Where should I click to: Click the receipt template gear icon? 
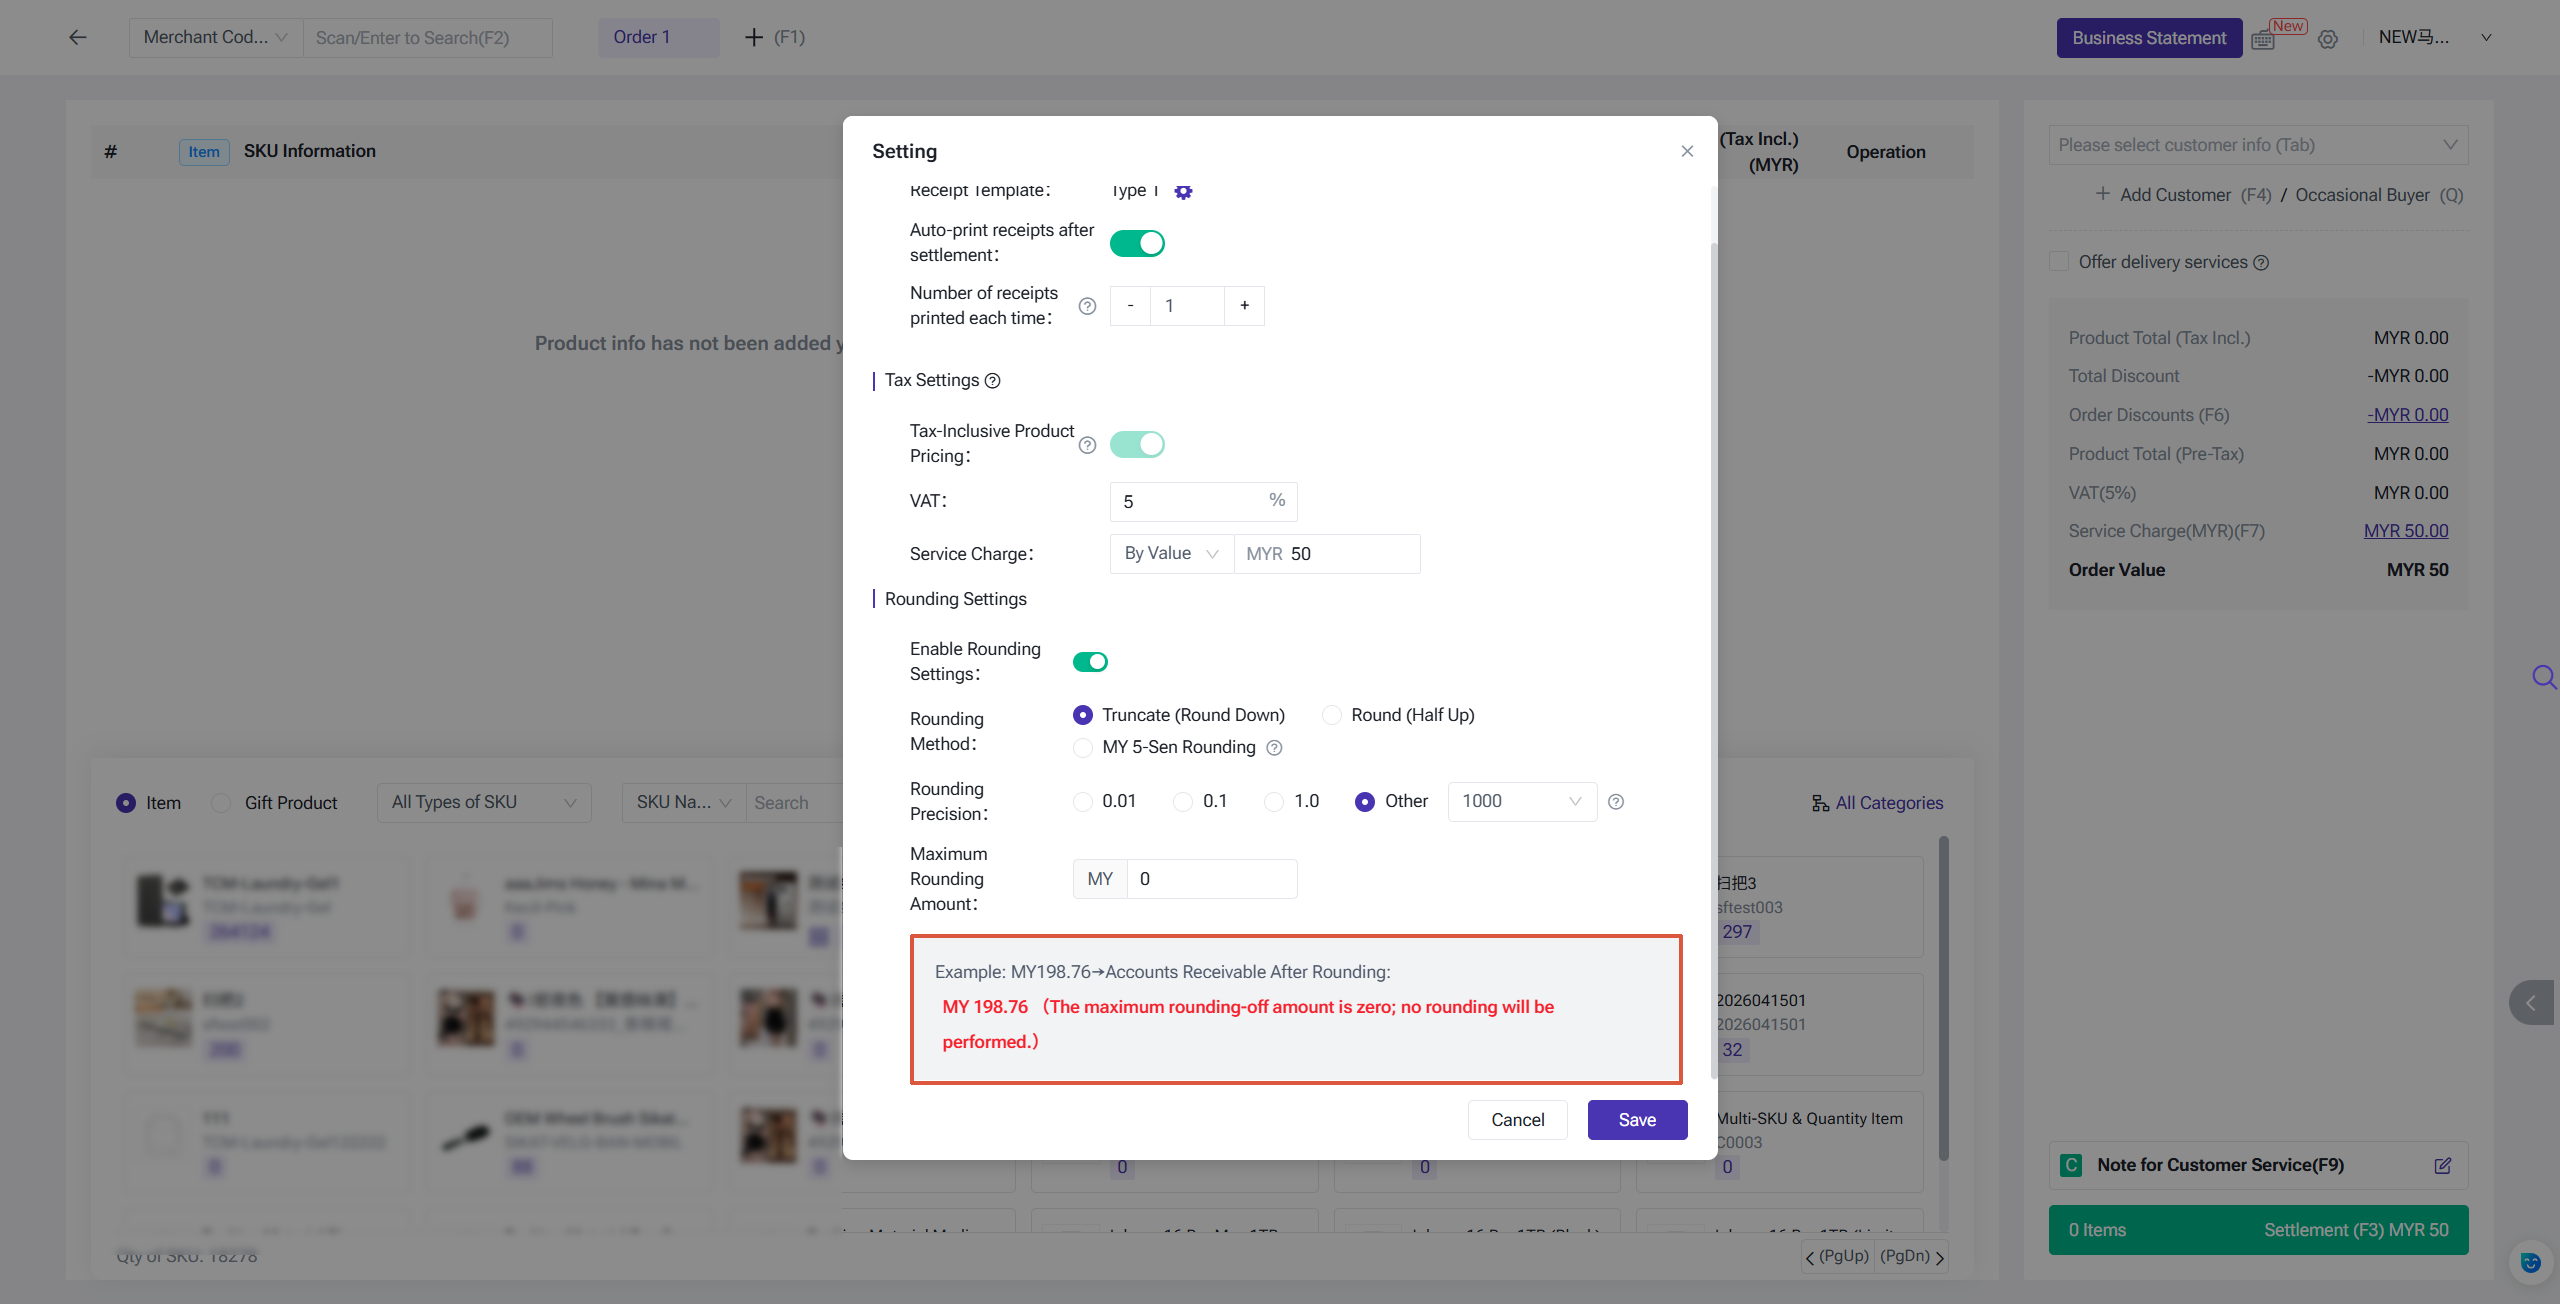coord(1183,192)
